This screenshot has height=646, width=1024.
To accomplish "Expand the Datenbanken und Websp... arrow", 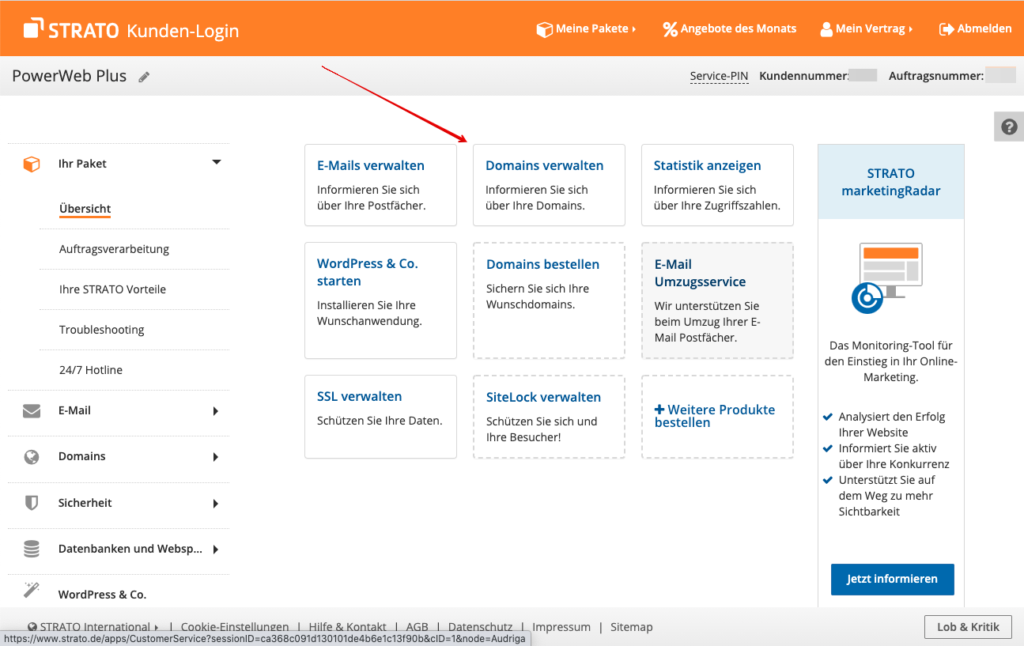I will pos(216,549).
